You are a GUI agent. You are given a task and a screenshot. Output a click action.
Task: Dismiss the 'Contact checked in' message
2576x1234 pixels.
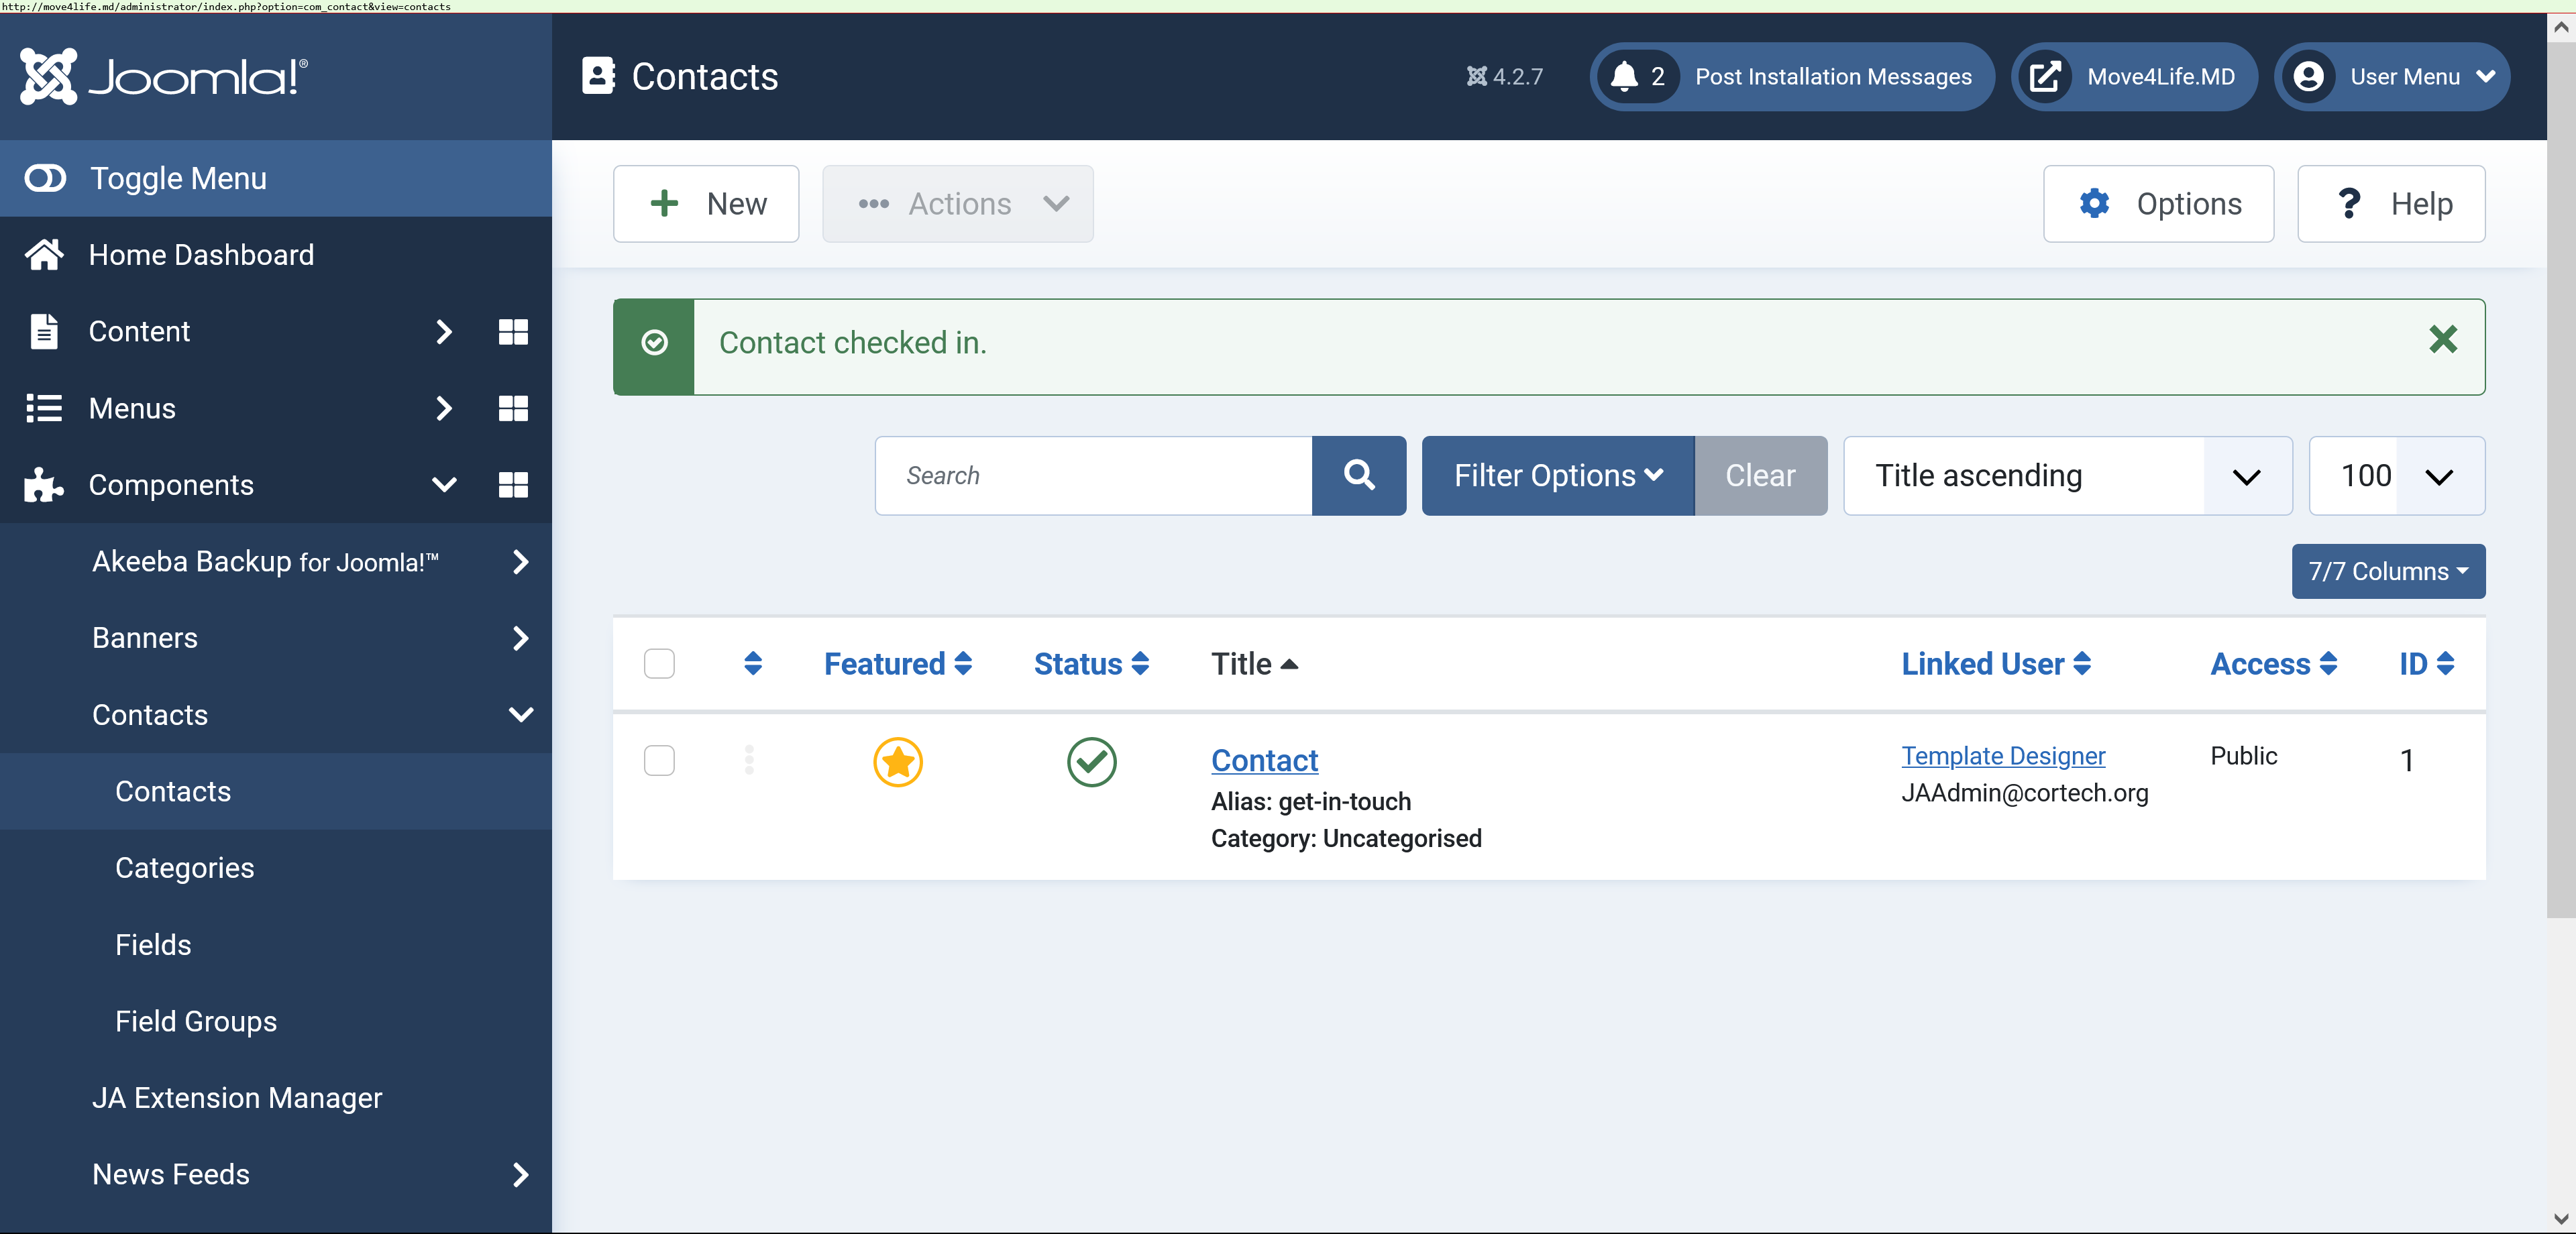[2442, 340]
